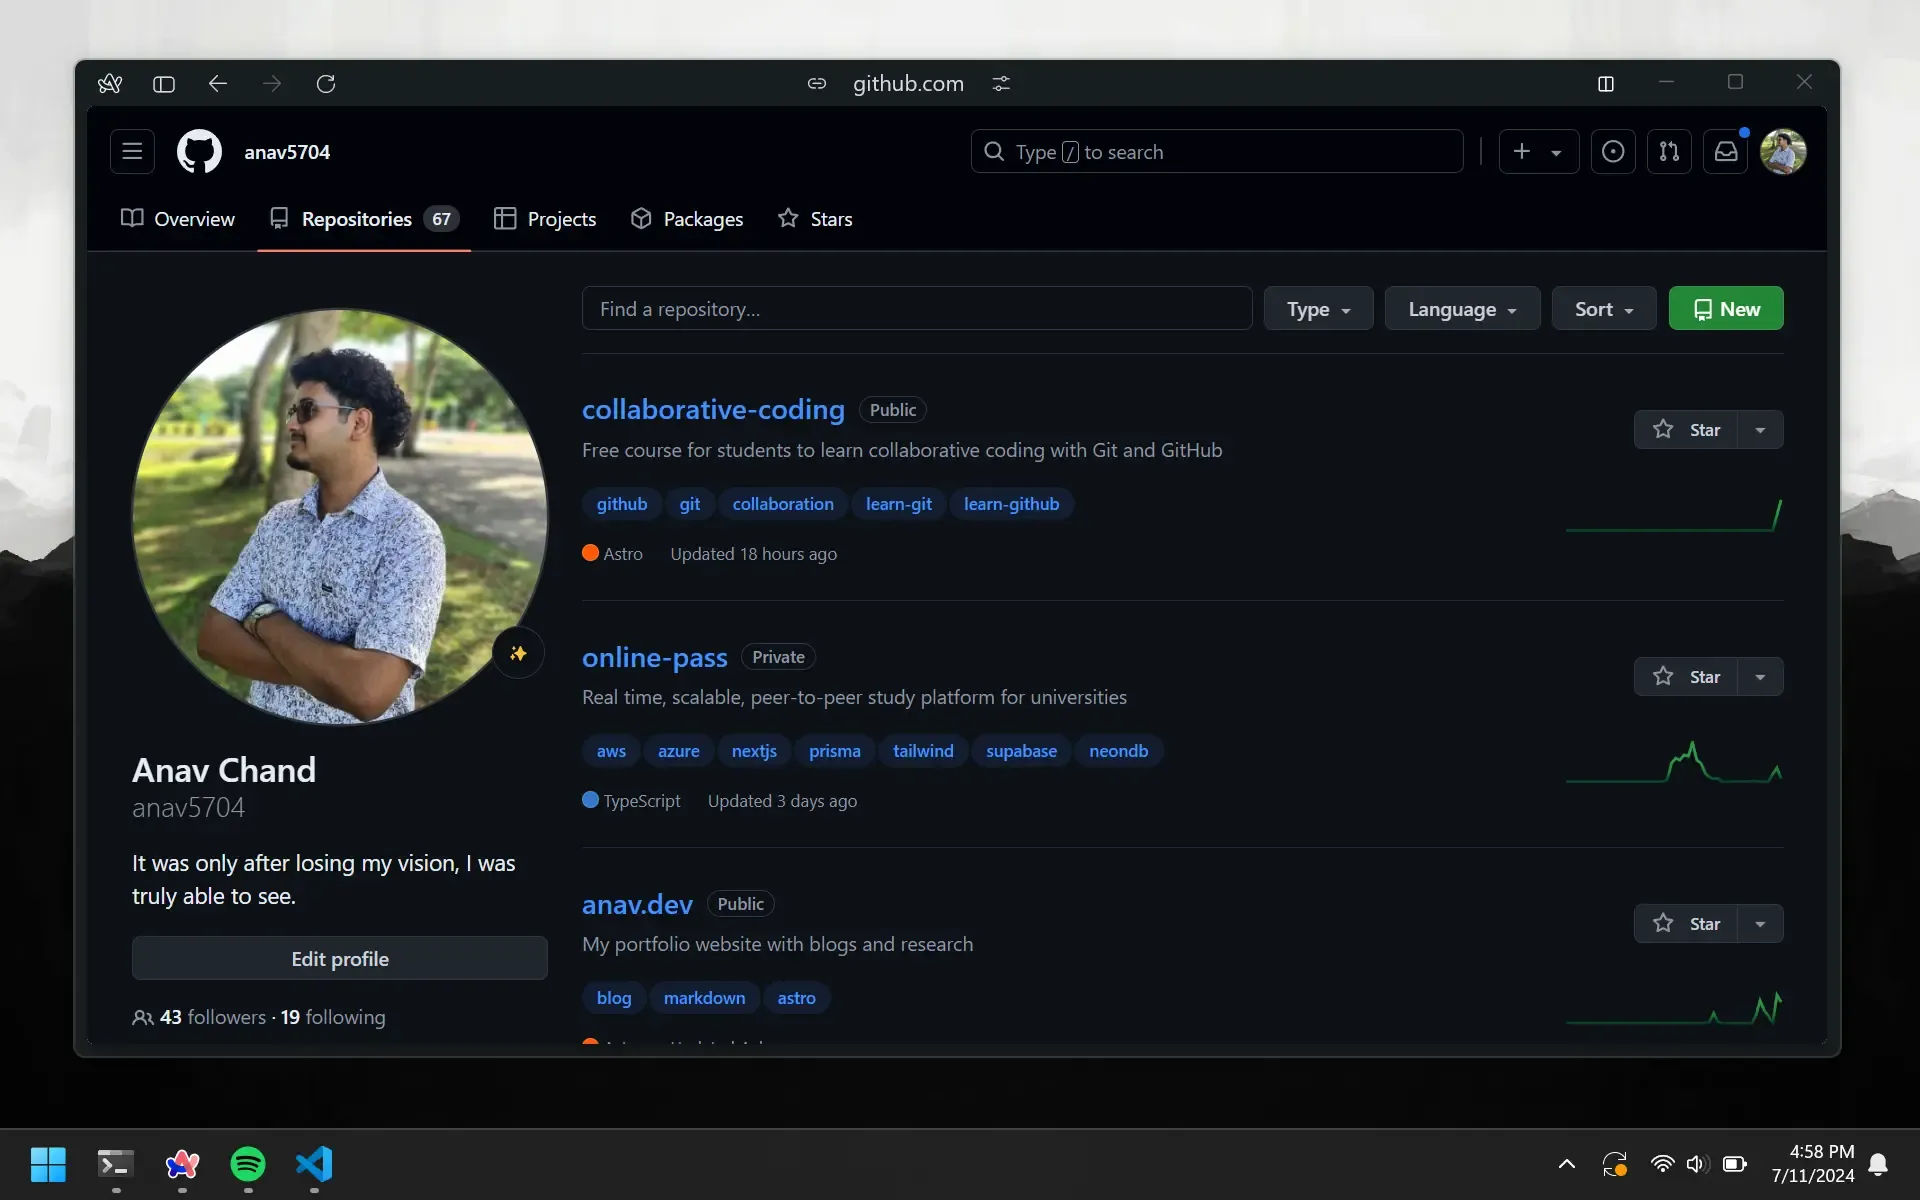Open the Pull requests icon
Viewport: 1920px width, 1200px height.
coord(1669,151)
